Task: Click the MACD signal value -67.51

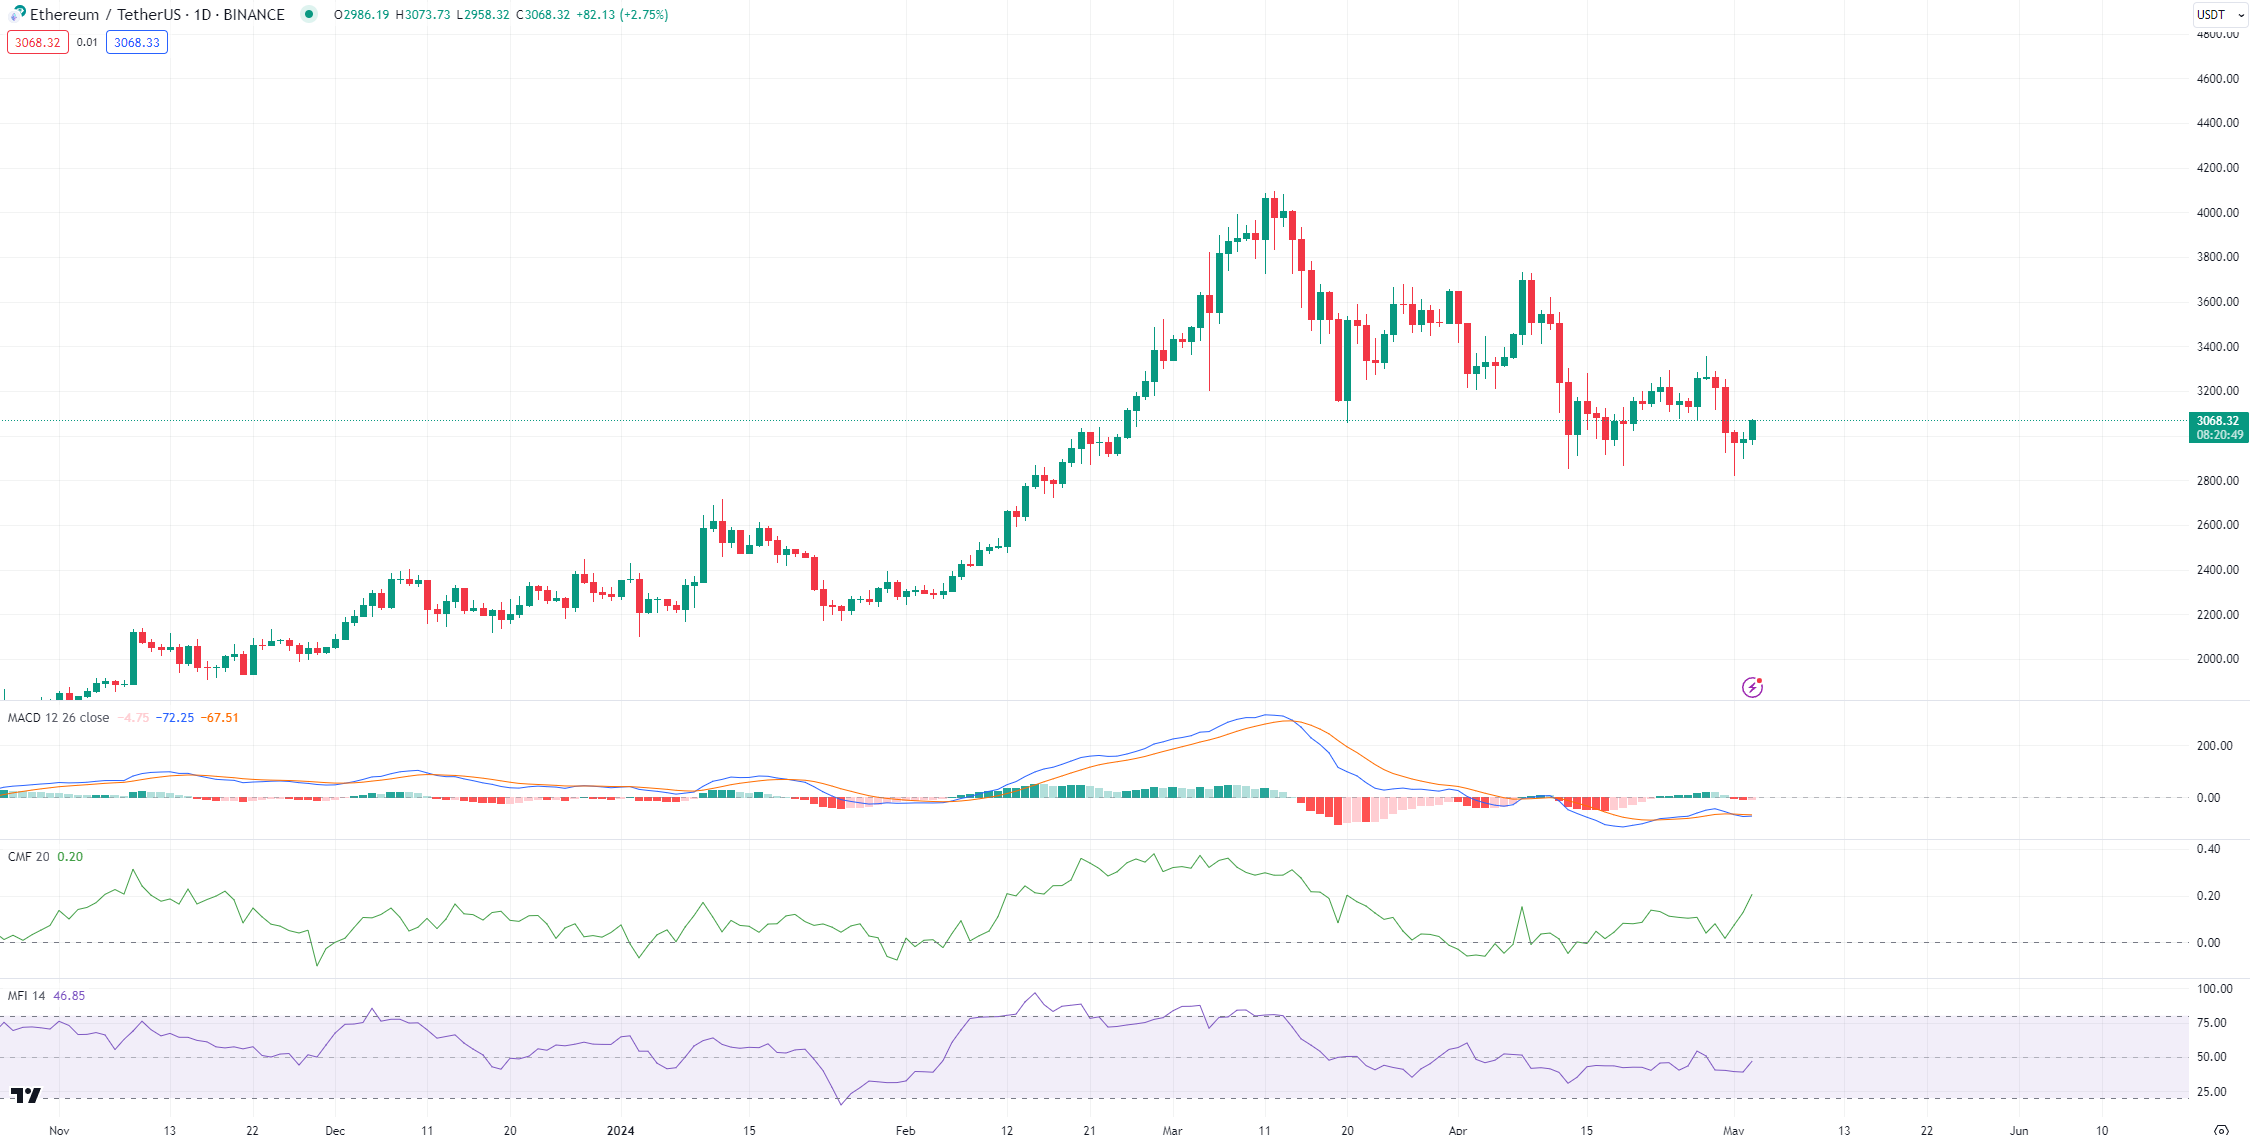Action: tap(220, 718)
